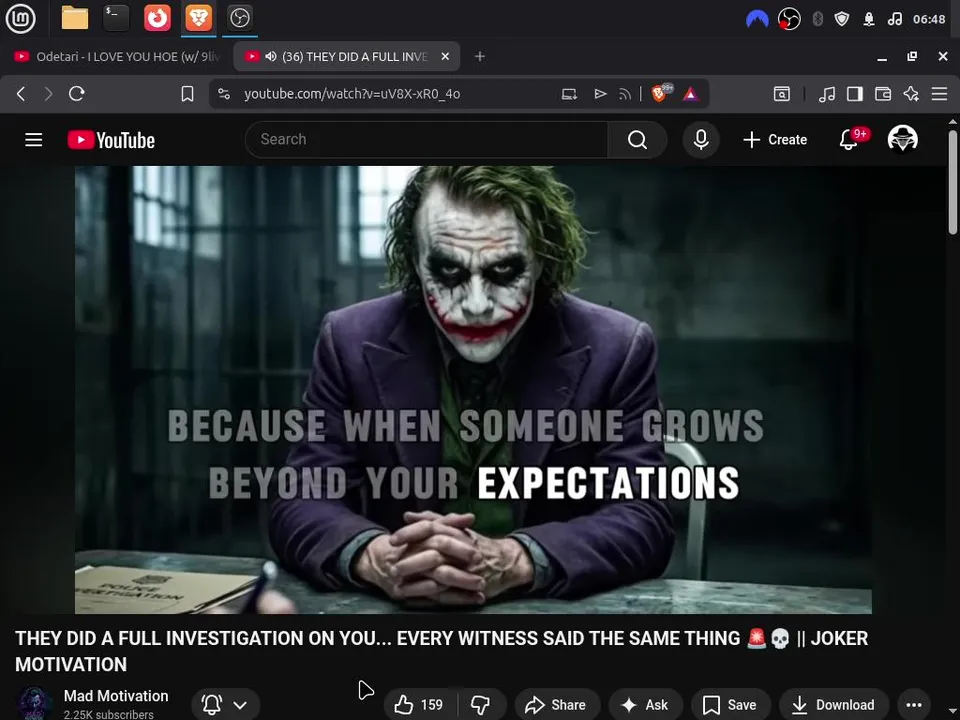Like the video with 159 likes
960x720 pixels.
tap(419, 705)
